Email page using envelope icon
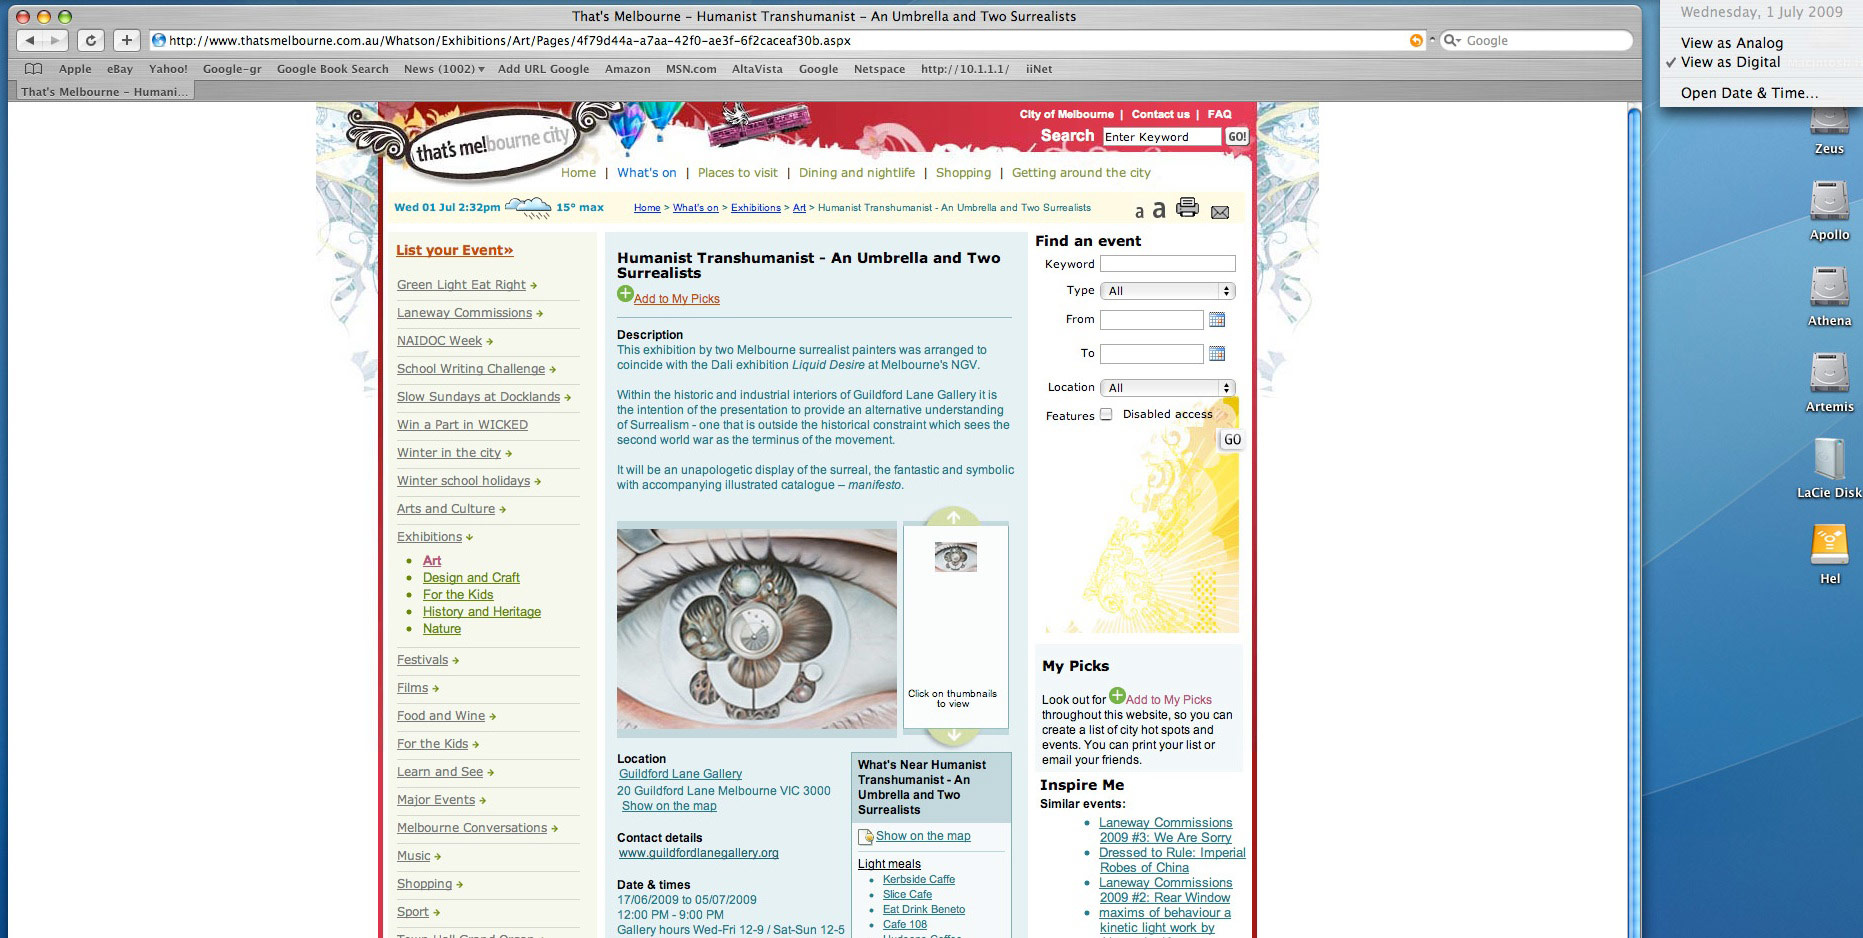 [1220, 212]
